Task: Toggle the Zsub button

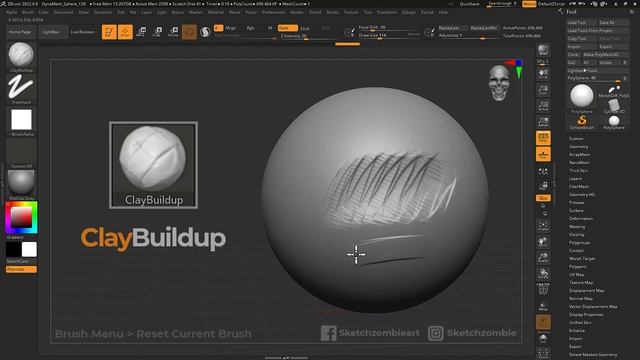Action: (x=304, y=28)
